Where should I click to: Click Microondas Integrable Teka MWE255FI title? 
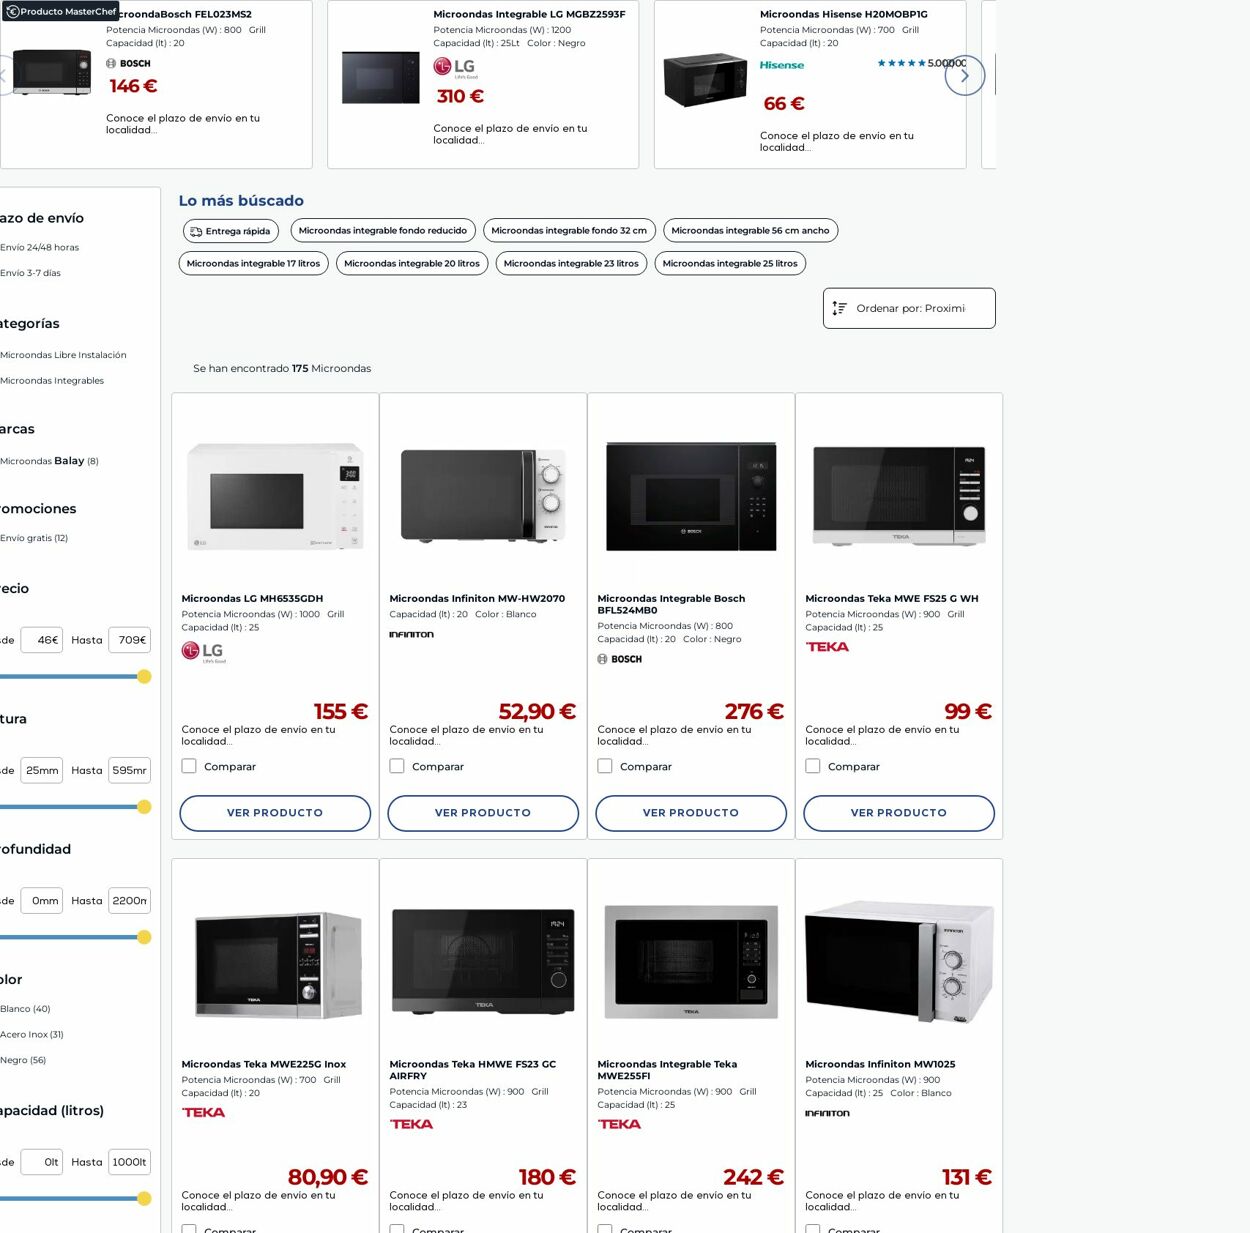667,1070
